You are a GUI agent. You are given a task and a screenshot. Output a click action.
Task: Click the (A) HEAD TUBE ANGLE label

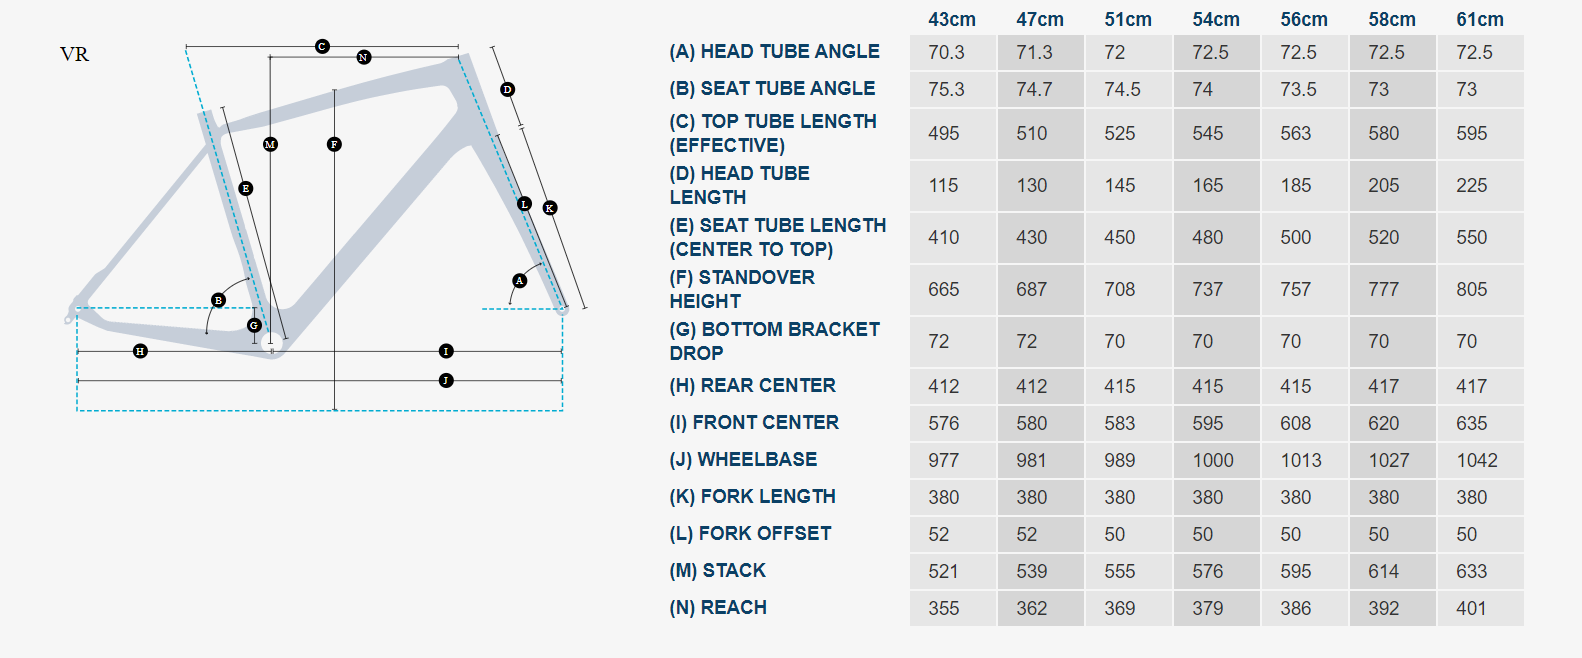774,52
